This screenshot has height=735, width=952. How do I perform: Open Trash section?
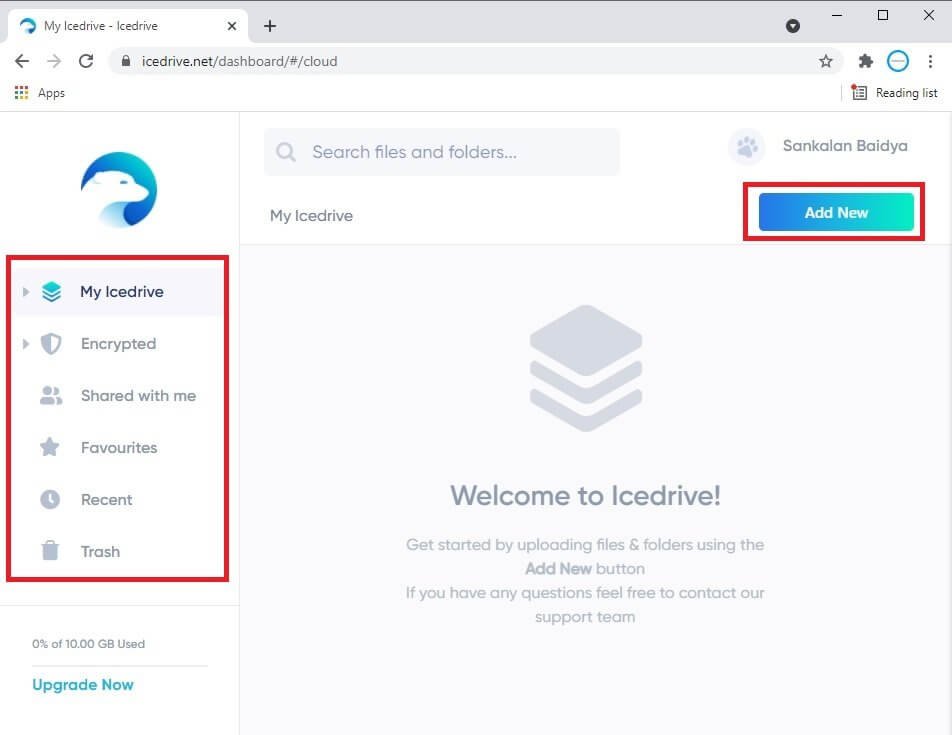point(118,551)
